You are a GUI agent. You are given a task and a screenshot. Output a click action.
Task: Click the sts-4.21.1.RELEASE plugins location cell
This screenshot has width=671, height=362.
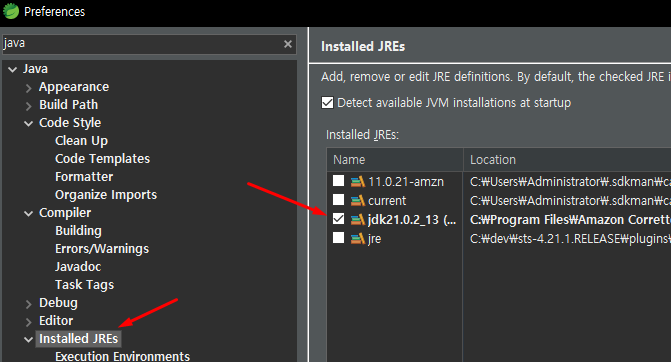[570, 239]
